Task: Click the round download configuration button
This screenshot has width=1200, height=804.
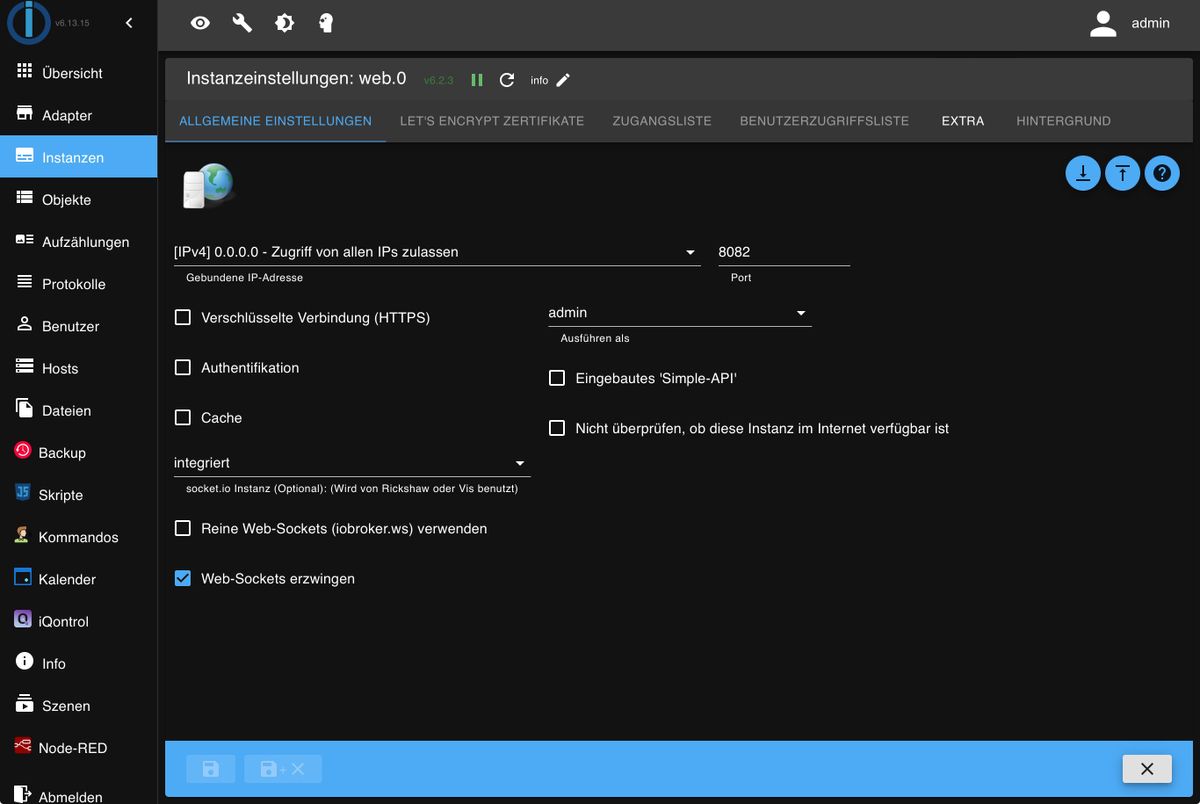Action: pyautogui.click(x=1083, y=173)
